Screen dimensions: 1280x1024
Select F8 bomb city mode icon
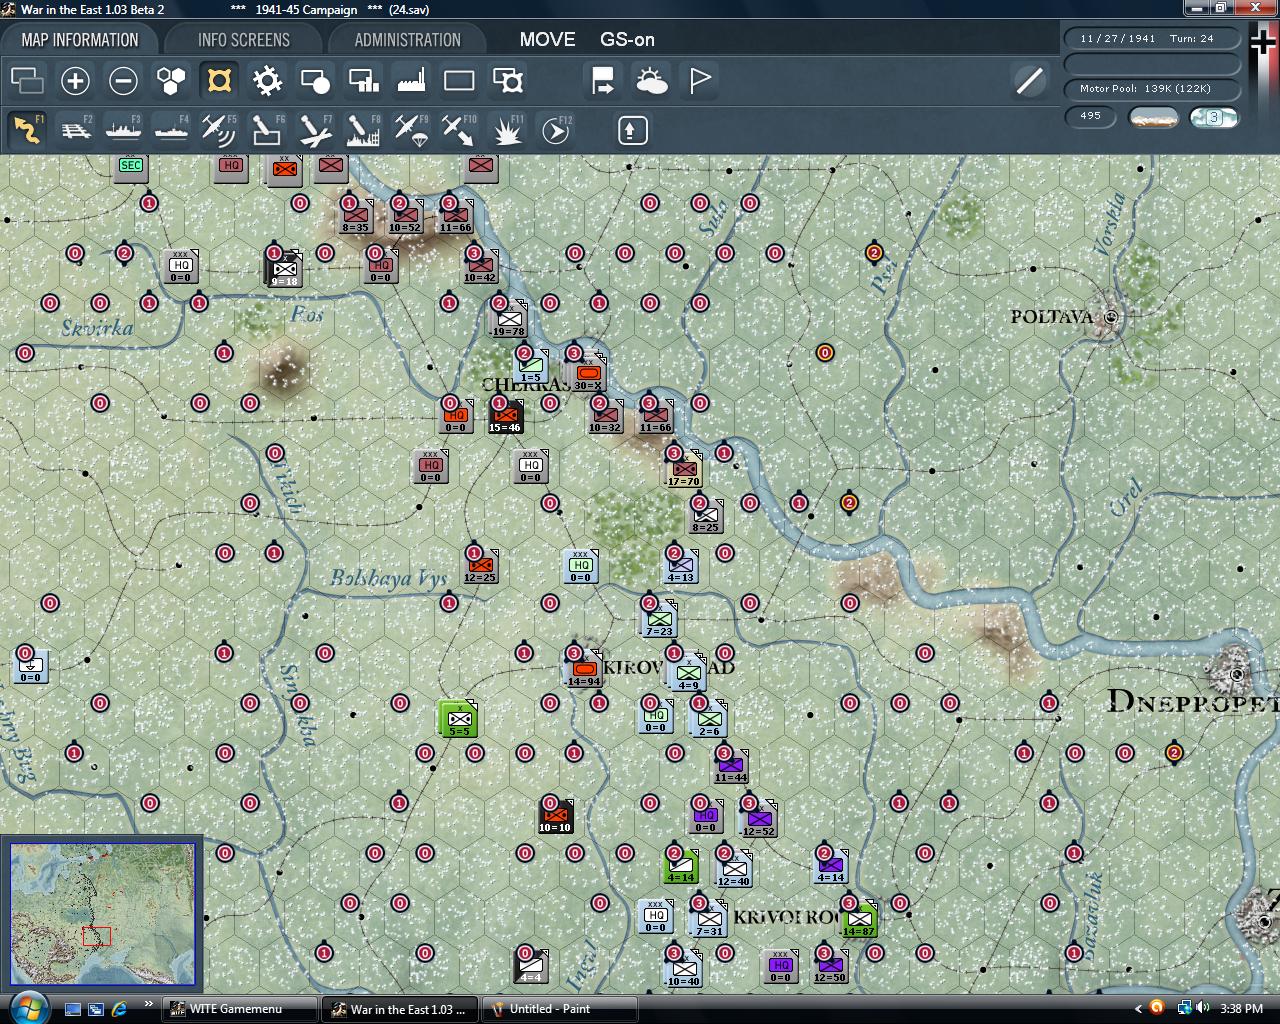363,130
